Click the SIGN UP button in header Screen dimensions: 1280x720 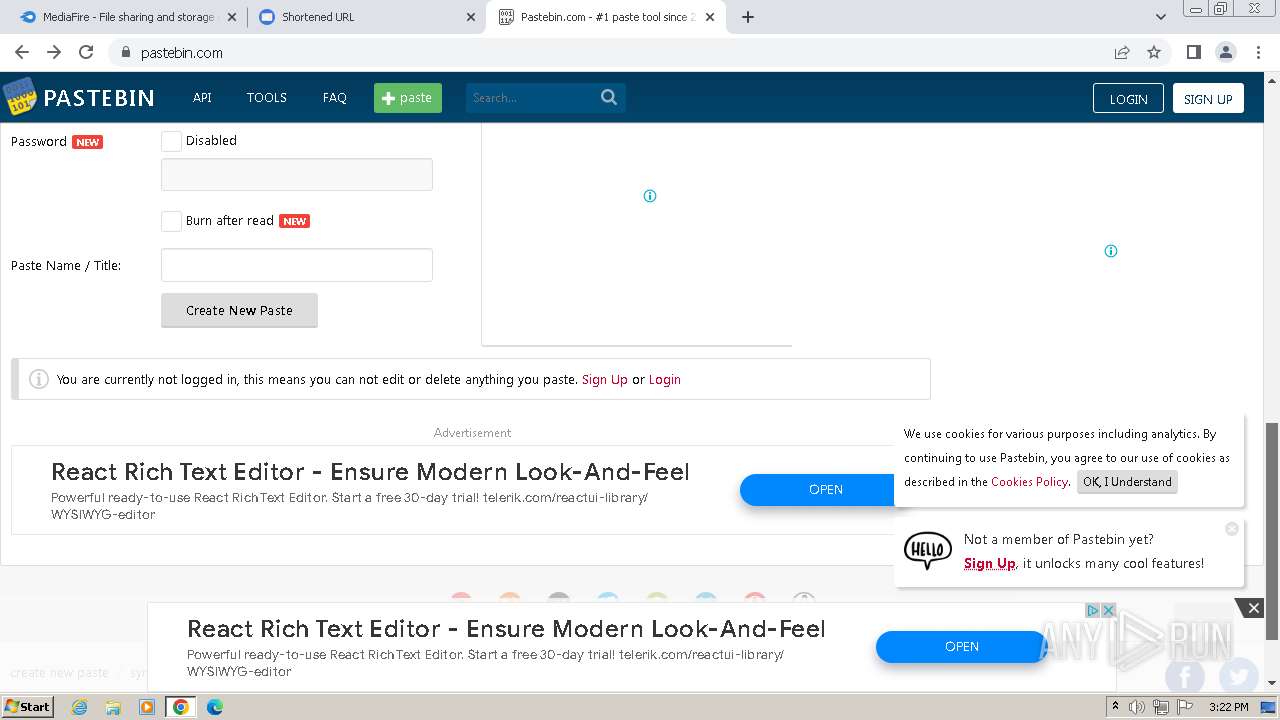pos(1208,98)
